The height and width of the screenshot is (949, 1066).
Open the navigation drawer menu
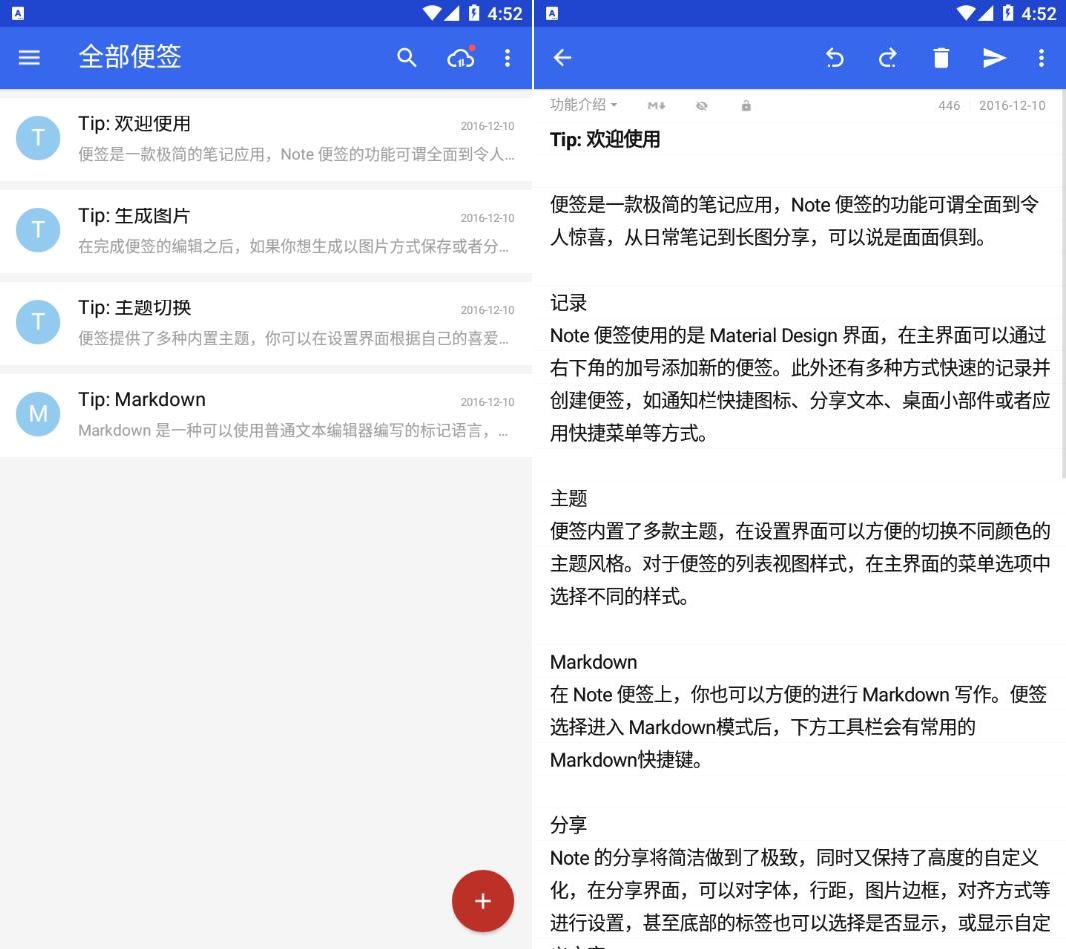pyautogui.click(x=29, y=57)
